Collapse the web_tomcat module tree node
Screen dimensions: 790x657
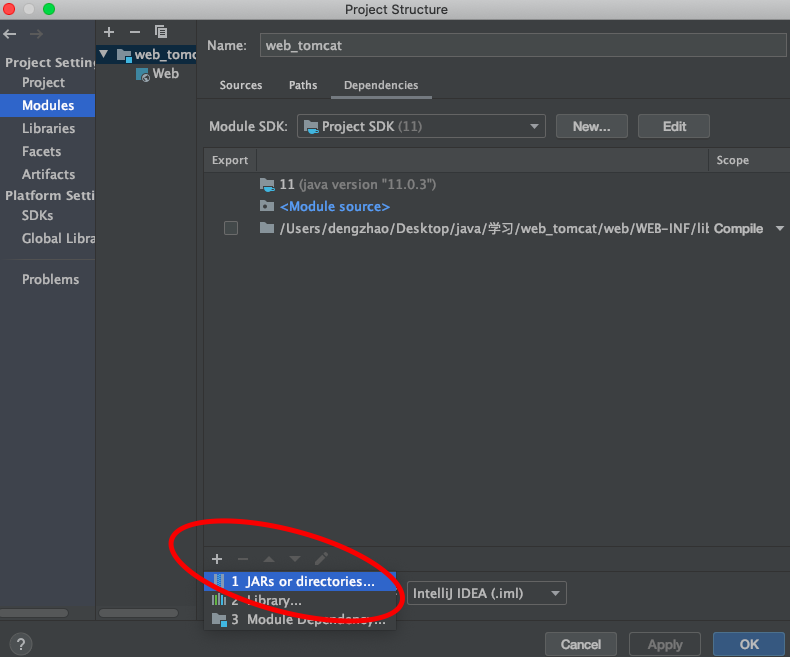point(104,53)
